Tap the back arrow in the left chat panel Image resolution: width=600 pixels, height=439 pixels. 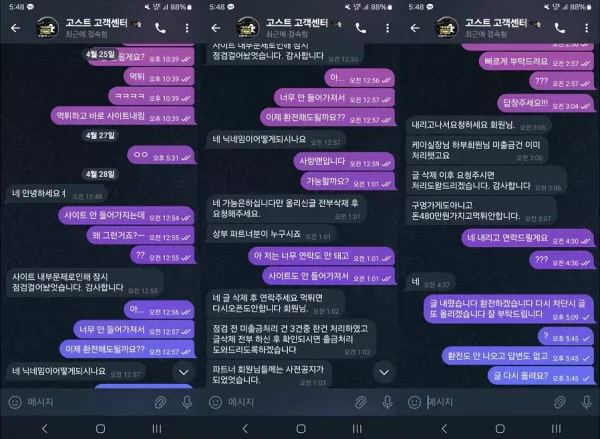[16, 28]
